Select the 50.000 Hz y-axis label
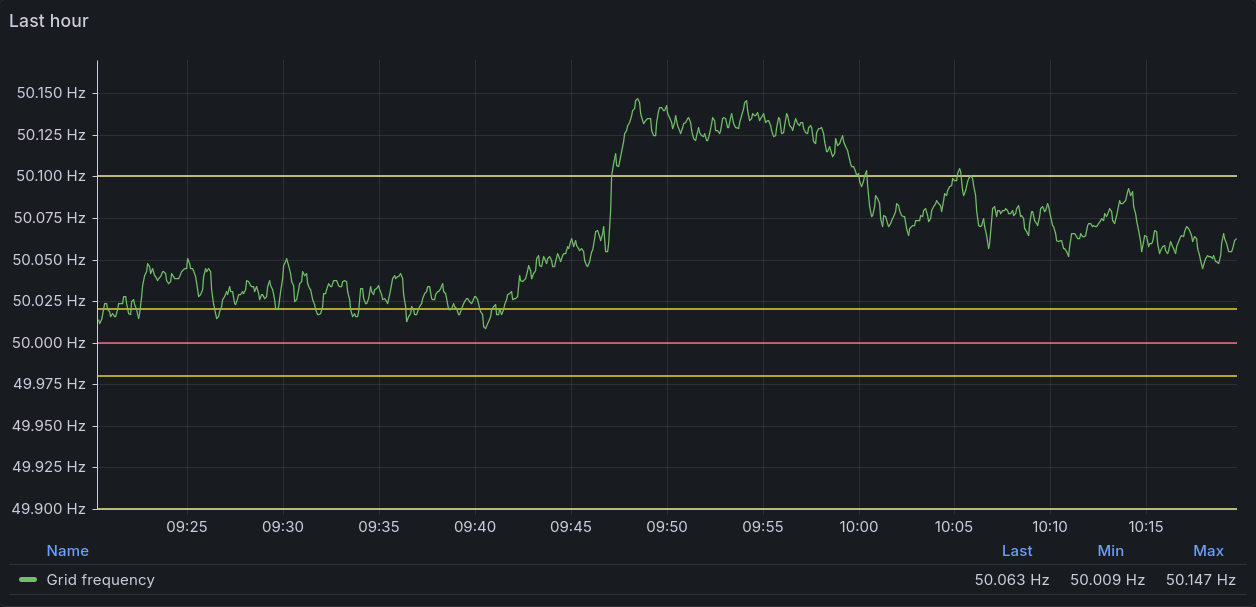1256x607 pixels. pos(51,343)
